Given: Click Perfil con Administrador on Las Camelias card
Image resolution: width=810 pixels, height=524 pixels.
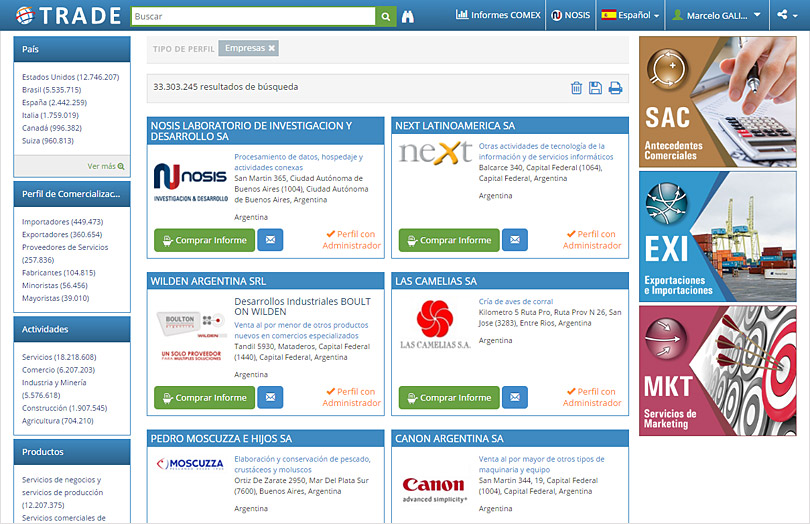Looking at the screenshot, I should tap(592, 397).
